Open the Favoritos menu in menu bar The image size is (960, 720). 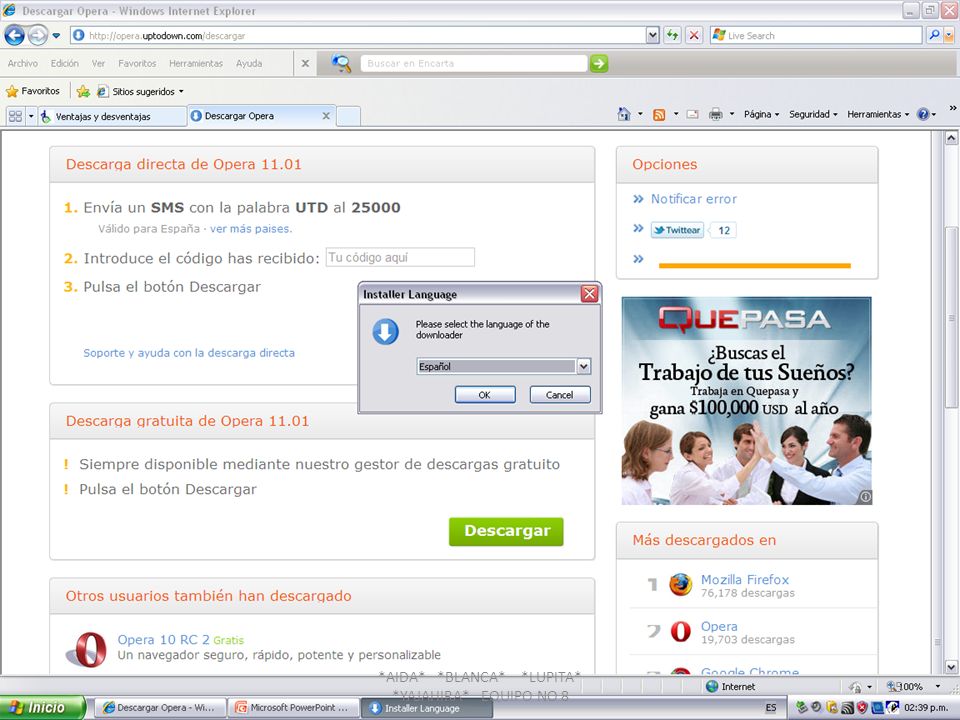tap(137, 63)
